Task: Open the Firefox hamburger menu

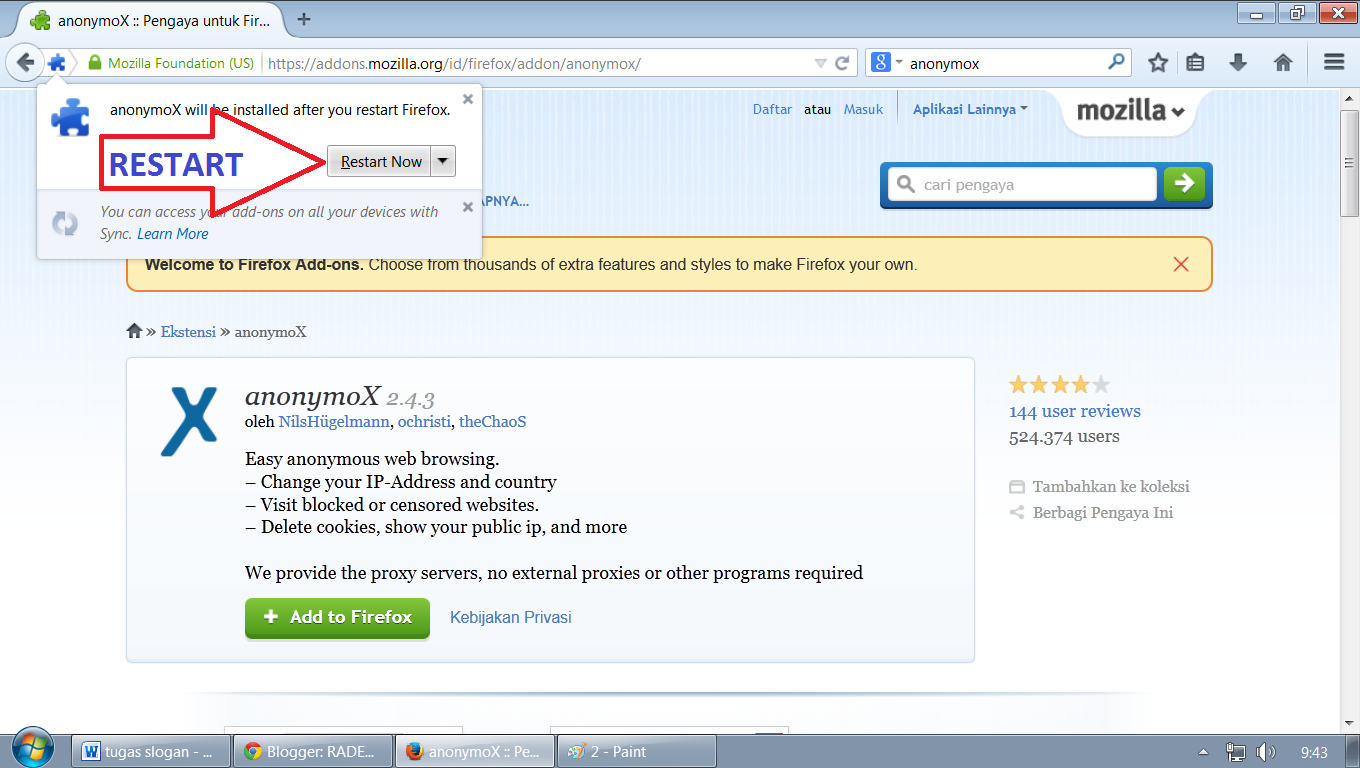Action: pos(1334,62)
